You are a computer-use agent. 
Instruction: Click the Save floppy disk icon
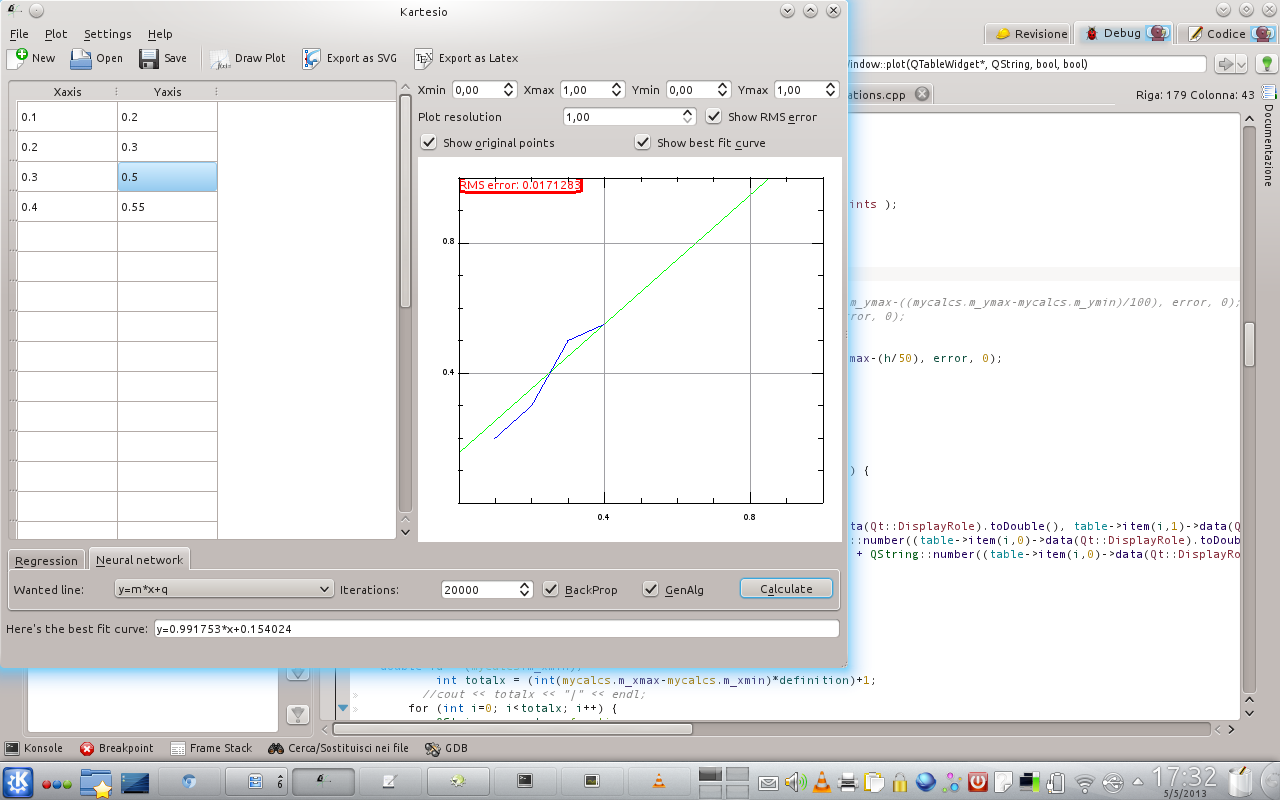coord(149,58)
